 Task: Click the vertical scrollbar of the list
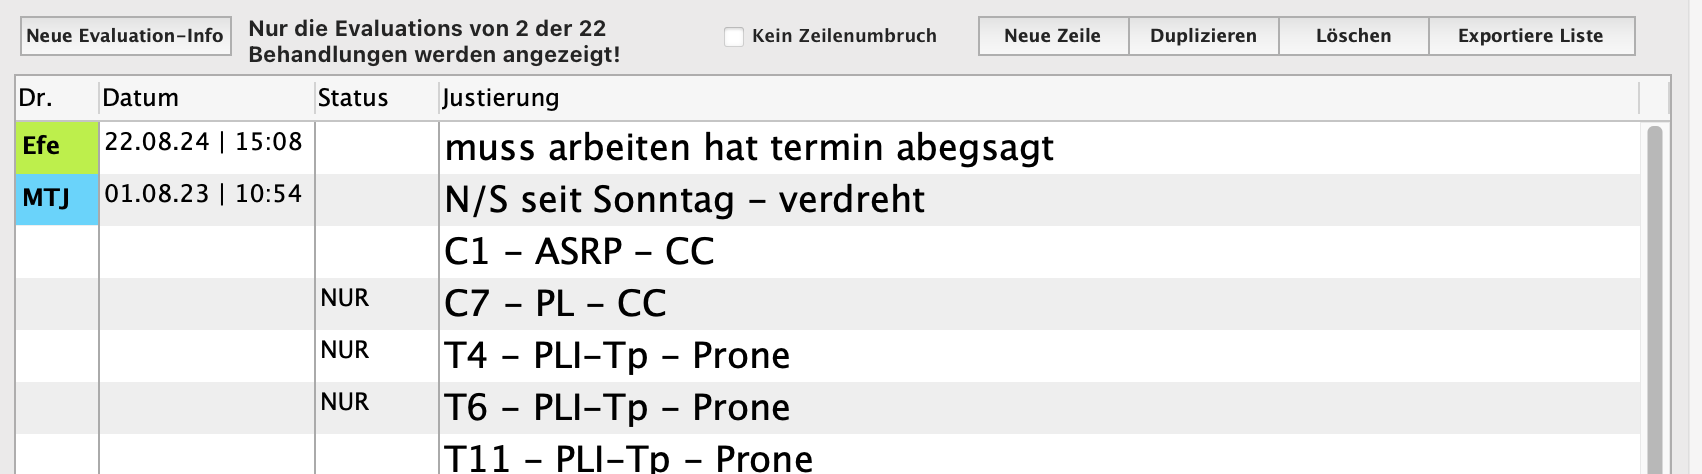tap(1654, 300)
